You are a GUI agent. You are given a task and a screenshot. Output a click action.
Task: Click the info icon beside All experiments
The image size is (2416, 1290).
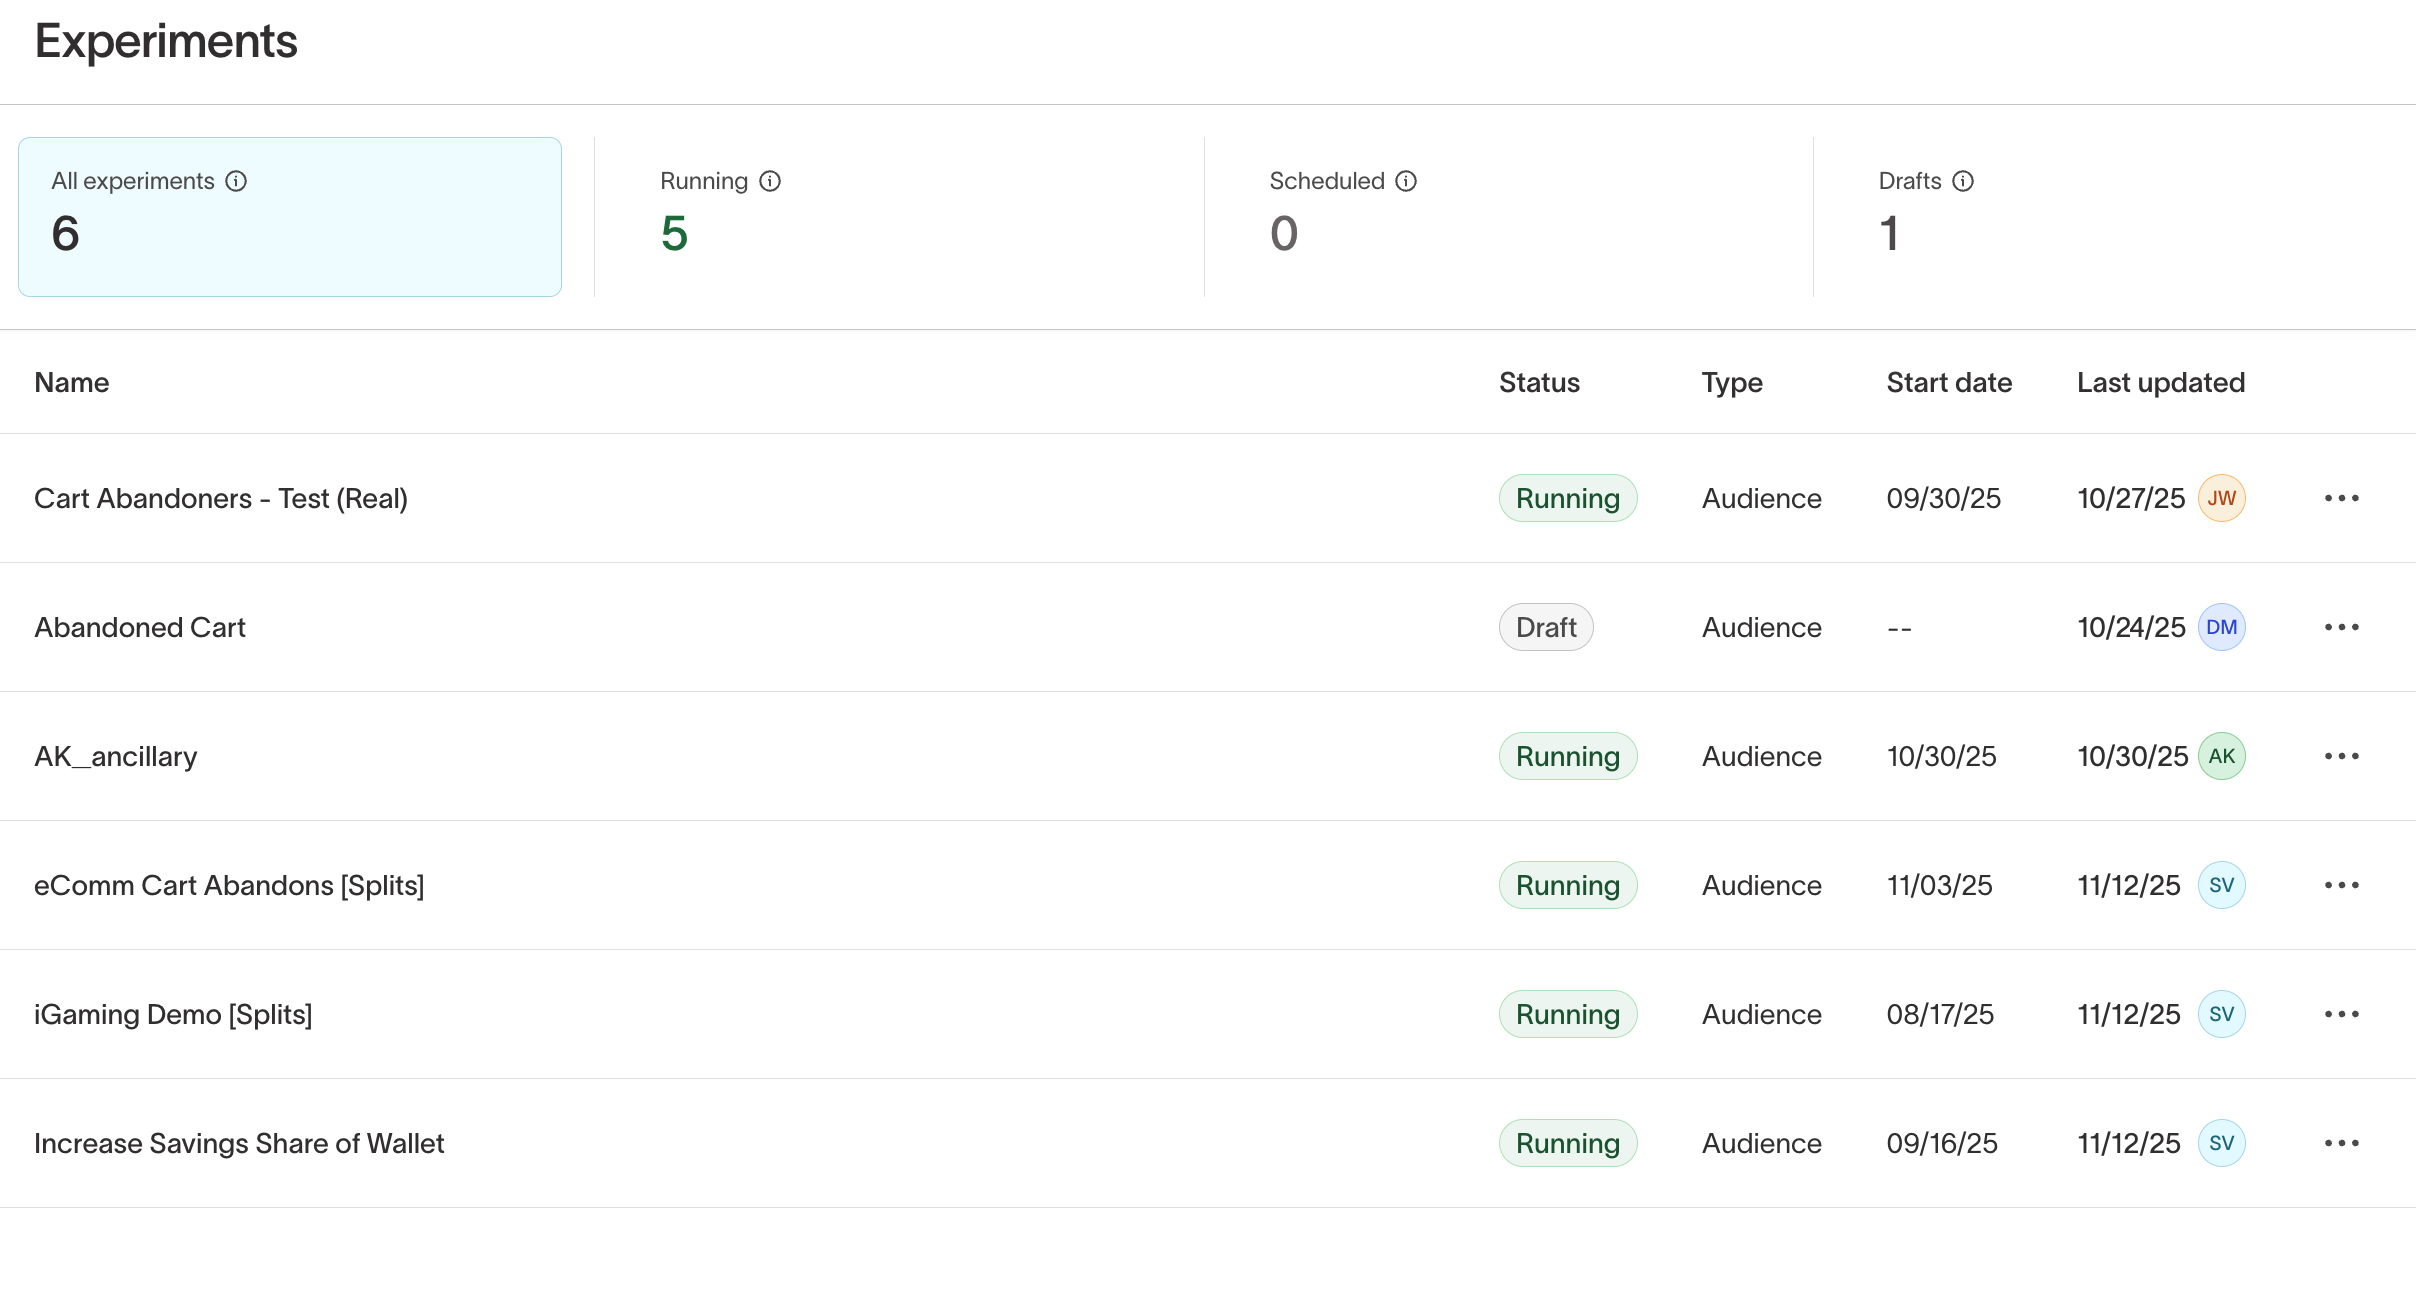click(237, 181)
